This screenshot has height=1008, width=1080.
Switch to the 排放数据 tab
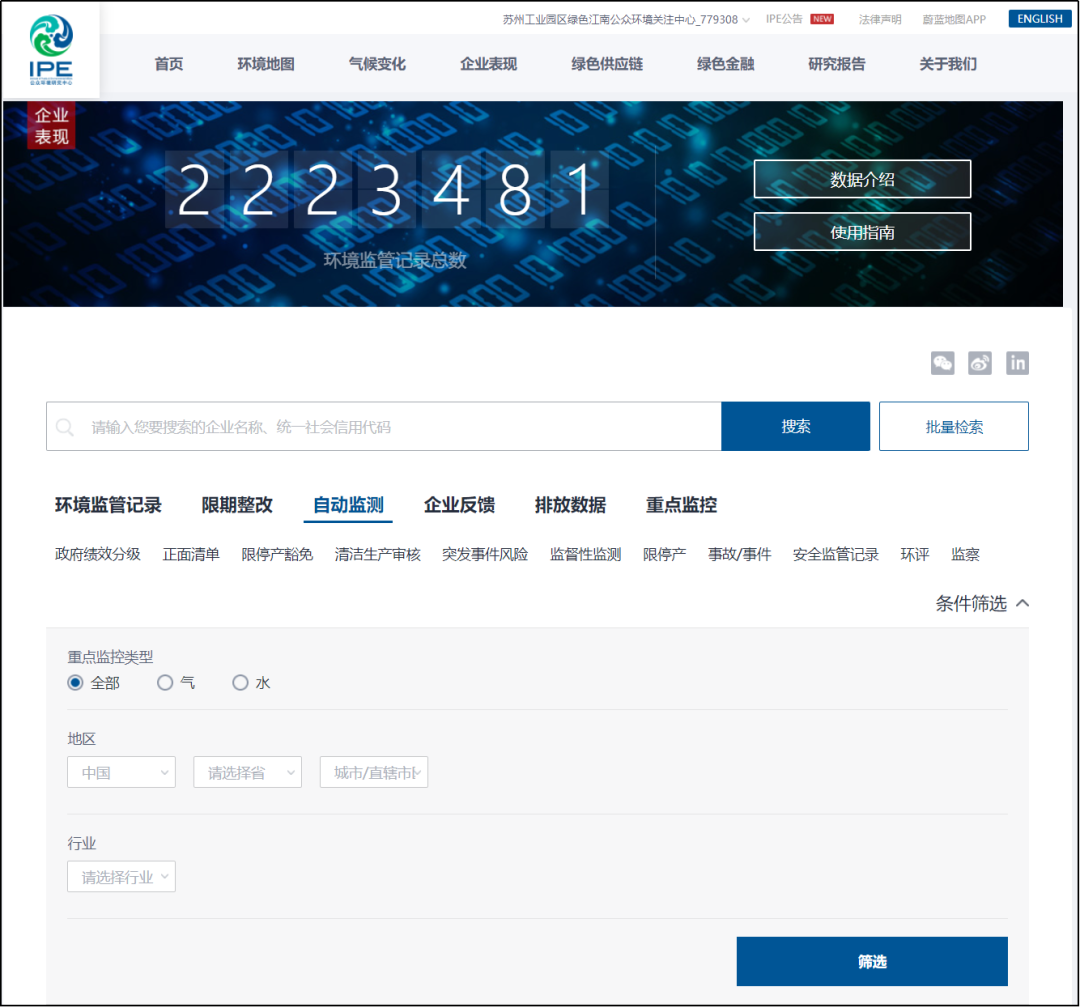(570, 505)
